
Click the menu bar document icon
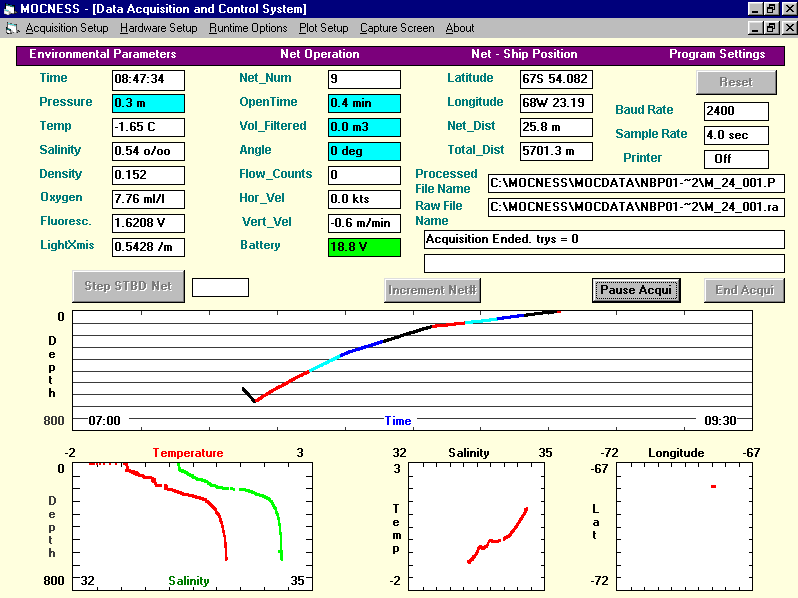(x=12, y=29)
